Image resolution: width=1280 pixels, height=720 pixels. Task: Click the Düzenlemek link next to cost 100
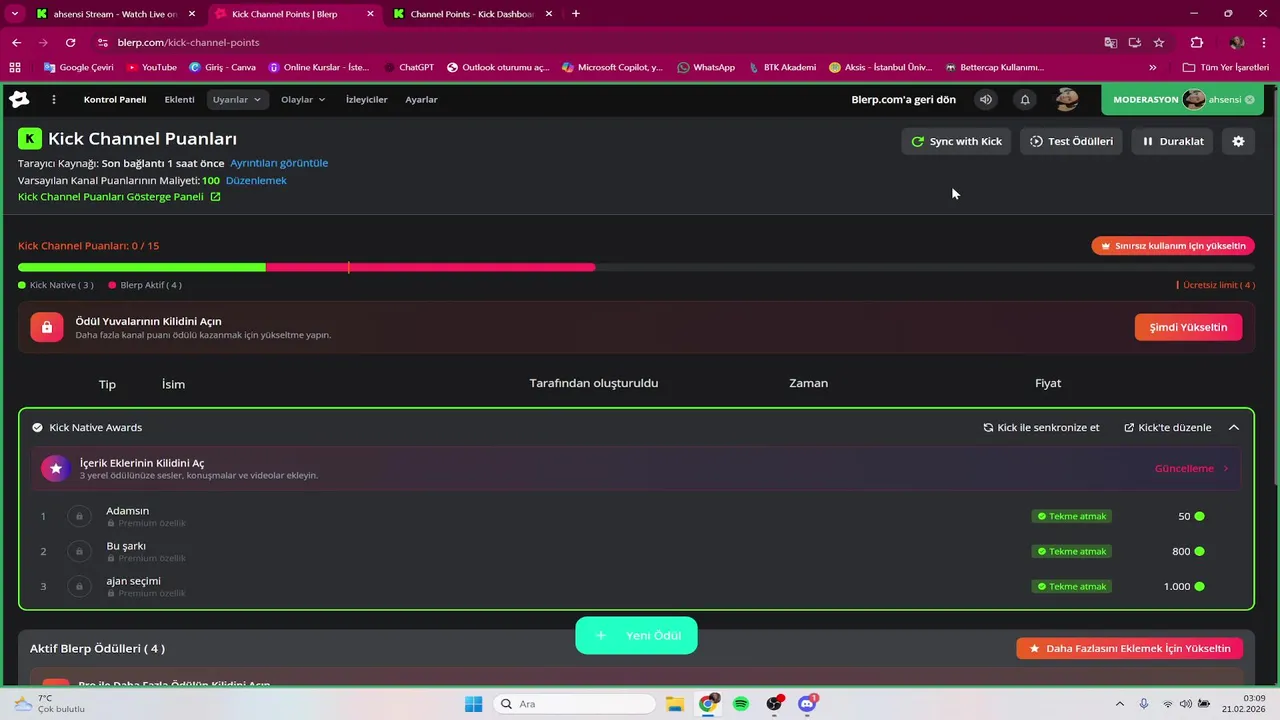(x=256, y=181)
